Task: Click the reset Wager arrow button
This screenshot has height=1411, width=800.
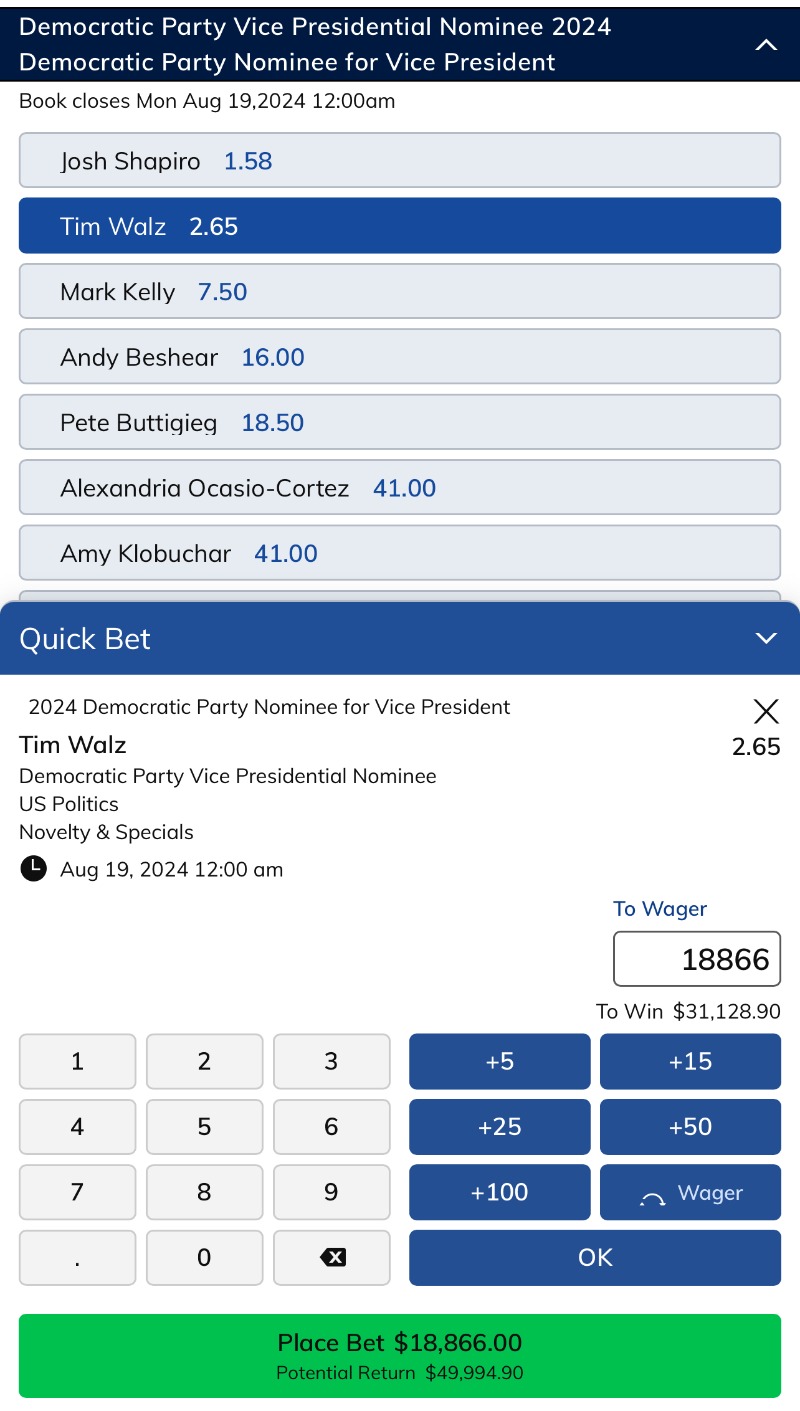Action: (x=690, y=1192)
